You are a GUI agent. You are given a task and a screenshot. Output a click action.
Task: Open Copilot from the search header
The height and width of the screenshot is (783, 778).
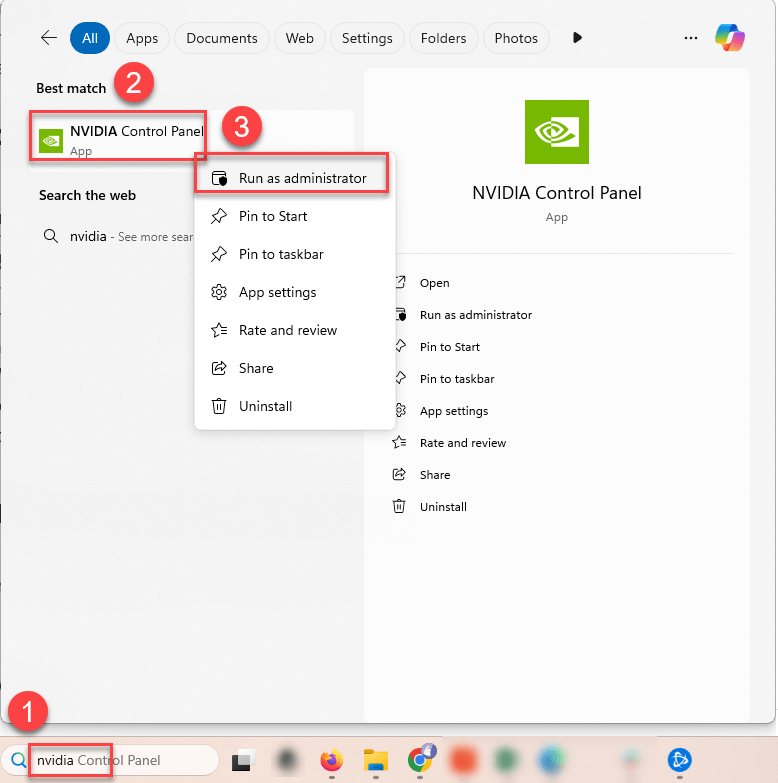pos(729,38)
